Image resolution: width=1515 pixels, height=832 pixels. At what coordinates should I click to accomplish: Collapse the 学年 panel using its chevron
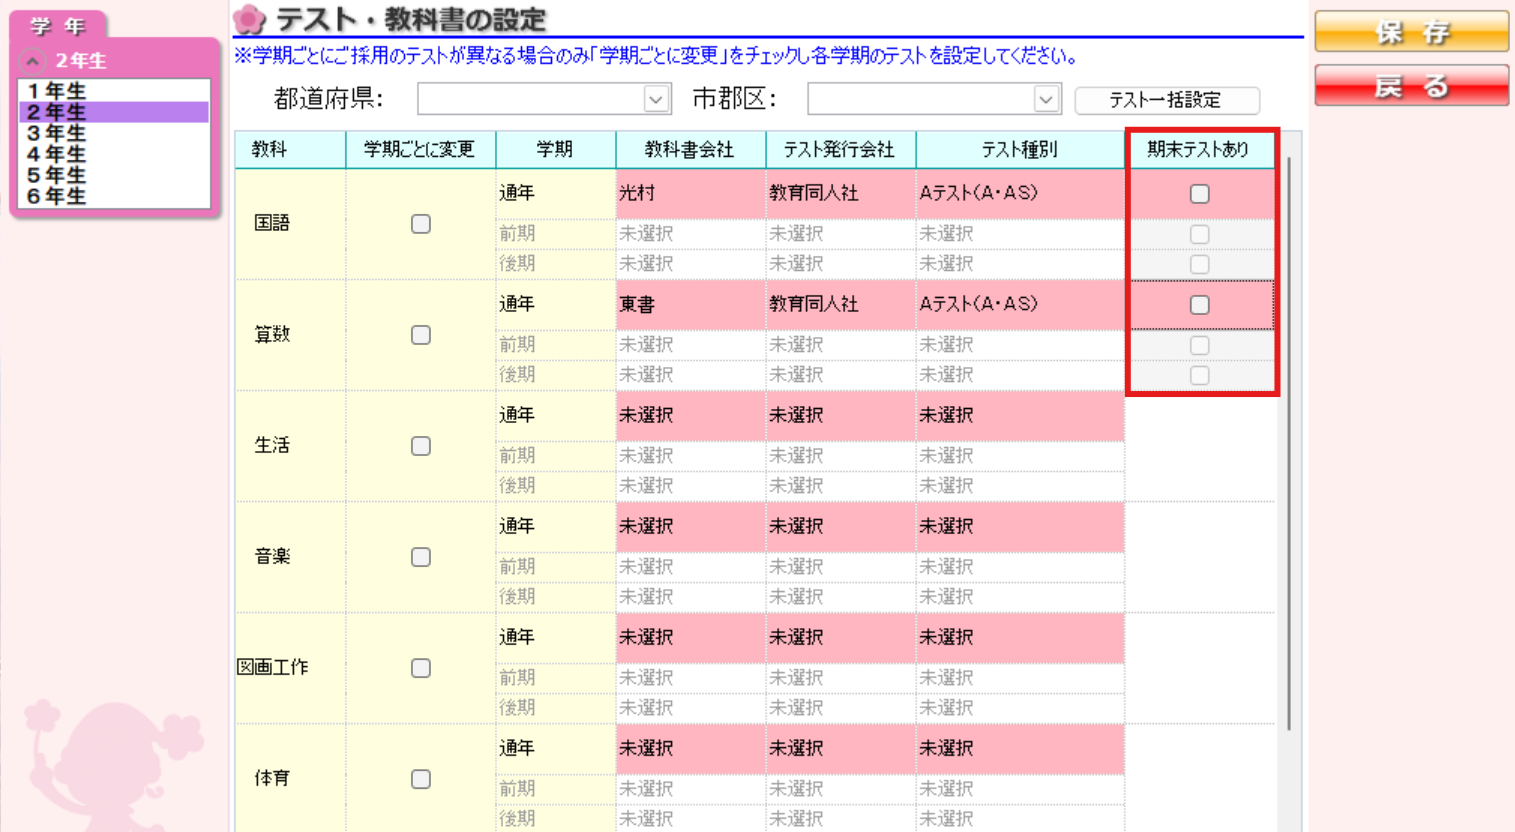tap(34, 60)
